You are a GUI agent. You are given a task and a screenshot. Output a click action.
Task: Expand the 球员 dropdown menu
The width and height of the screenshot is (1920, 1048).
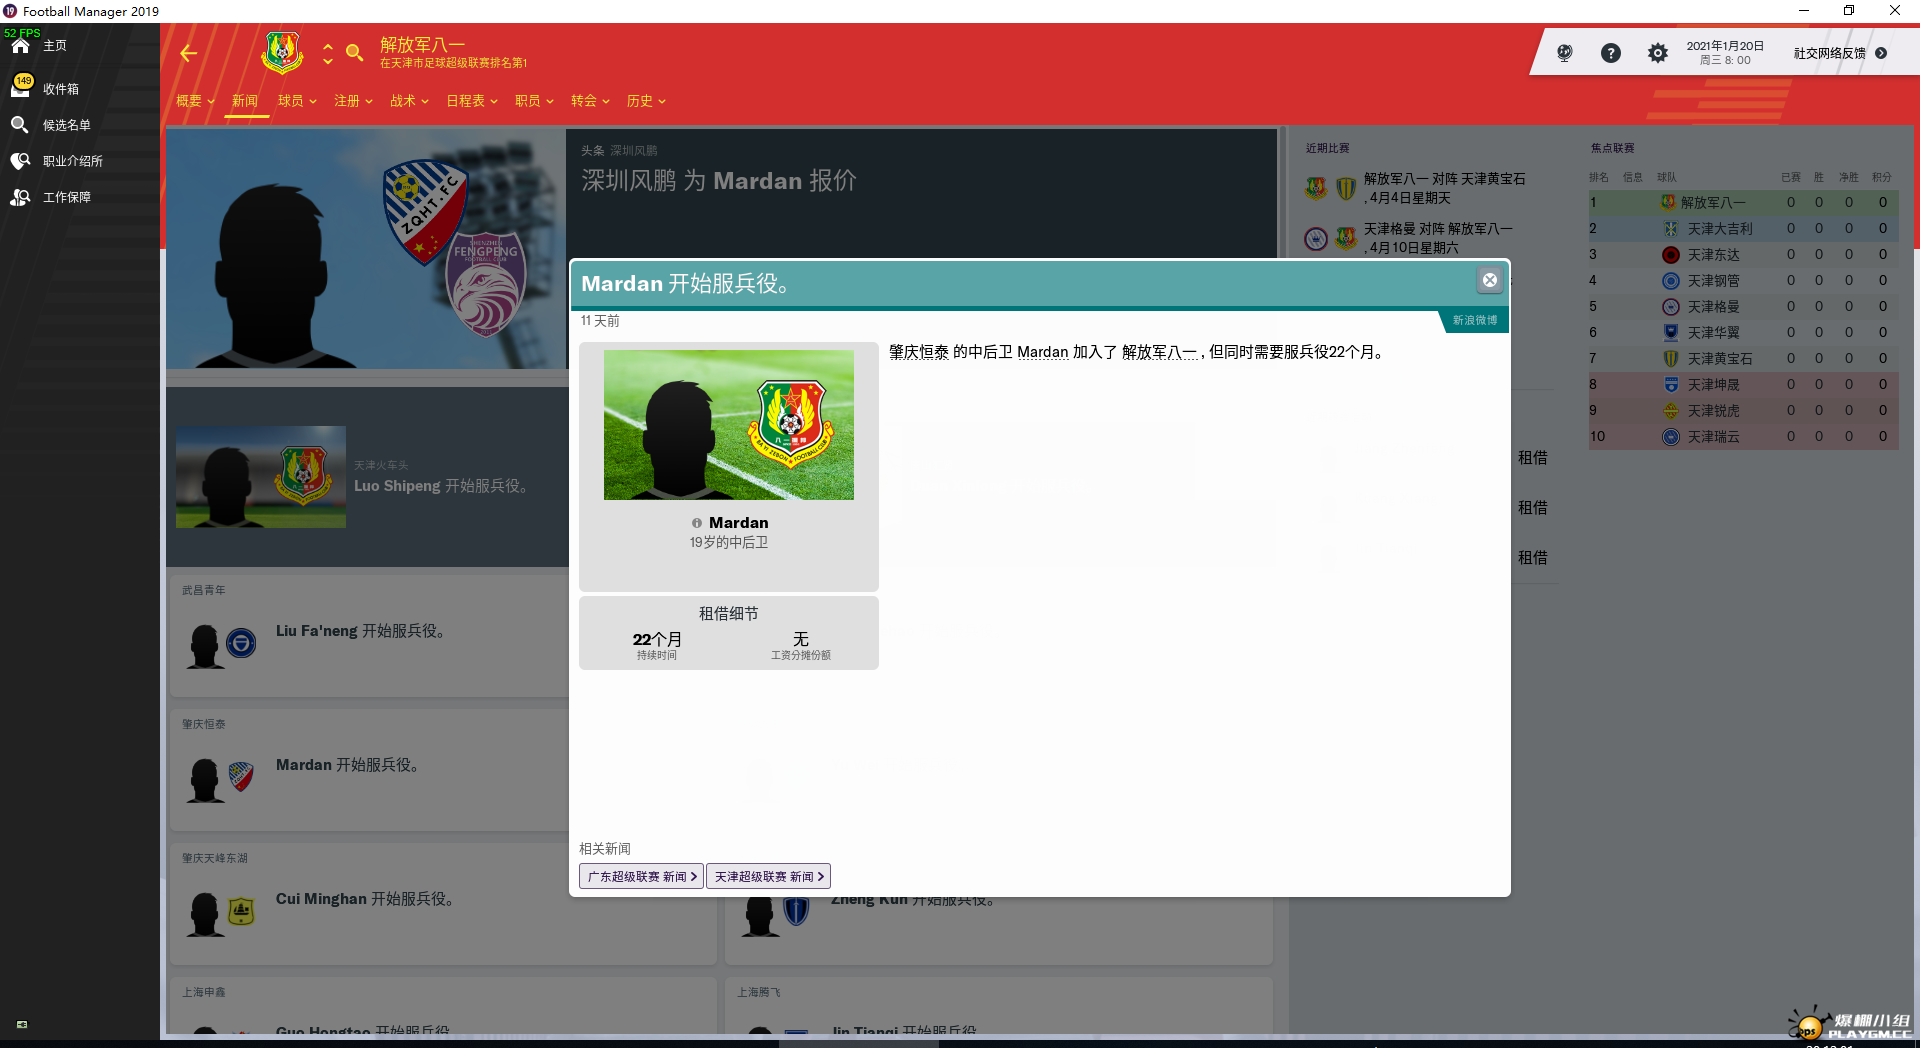coord(297,101)
